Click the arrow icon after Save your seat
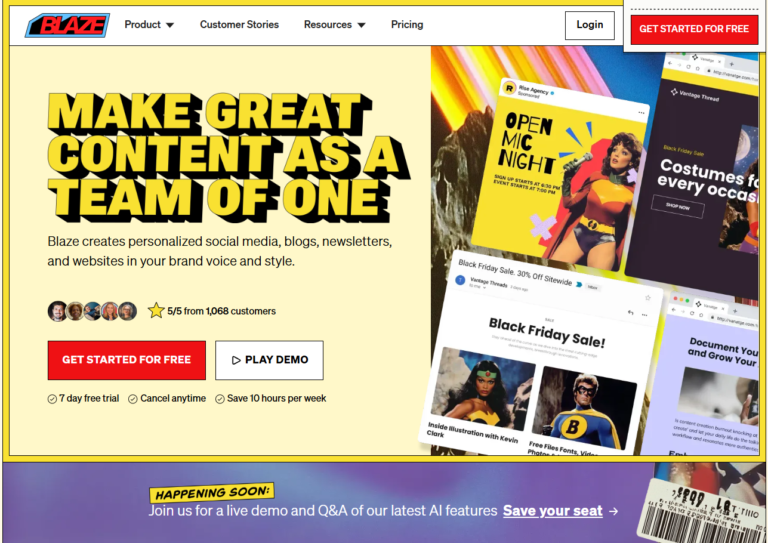This screenshot has height=543, width=768. 613,511
